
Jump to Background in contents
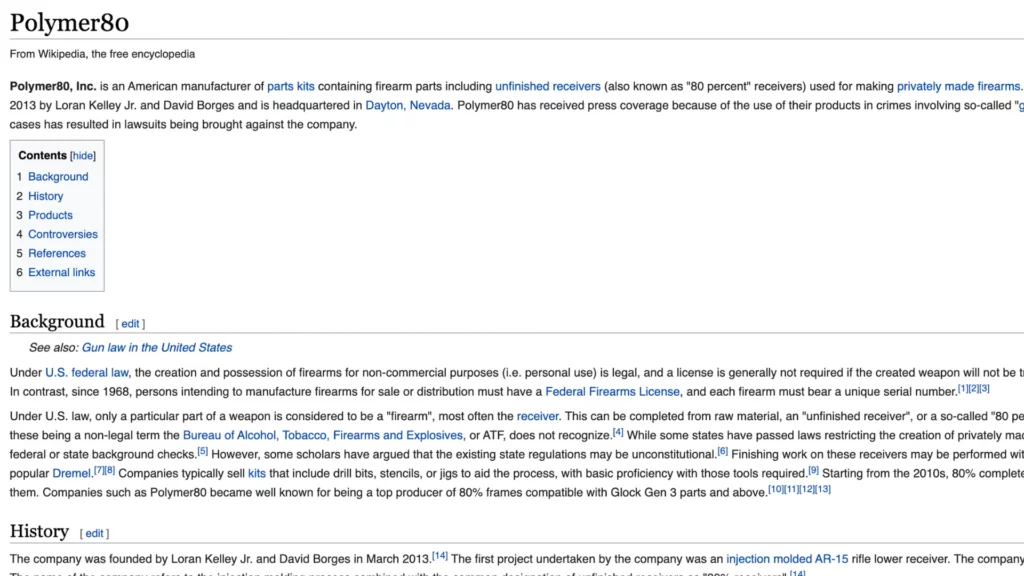58,177
